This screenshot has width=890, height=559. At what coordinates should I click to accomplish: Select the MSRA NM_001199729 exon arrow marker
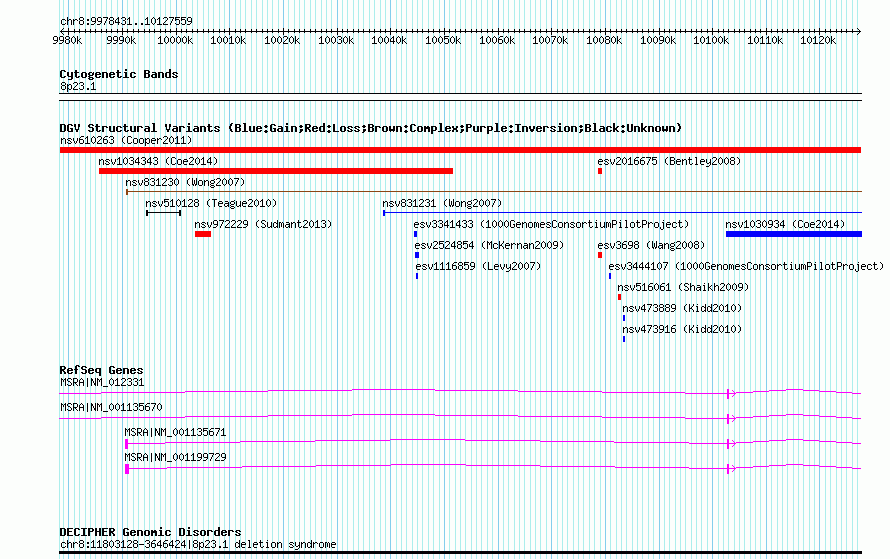pos(731,468)
